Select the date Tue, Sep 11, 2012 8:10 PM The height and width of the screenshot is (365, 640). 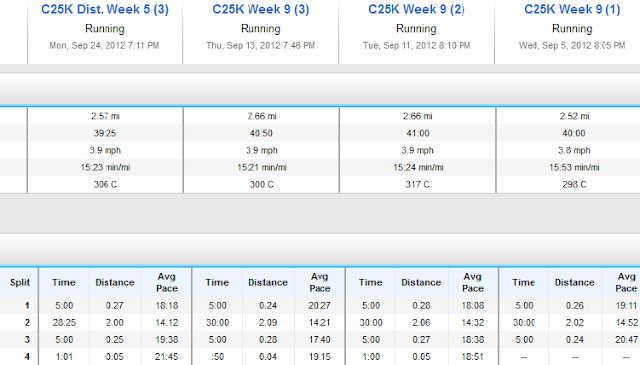tap(417, 45)
